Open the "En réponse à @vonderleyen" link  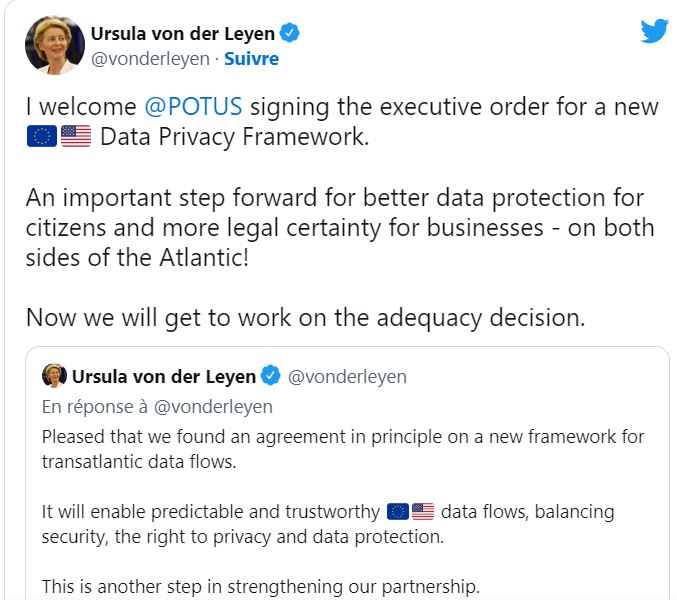tap(157, 407)
